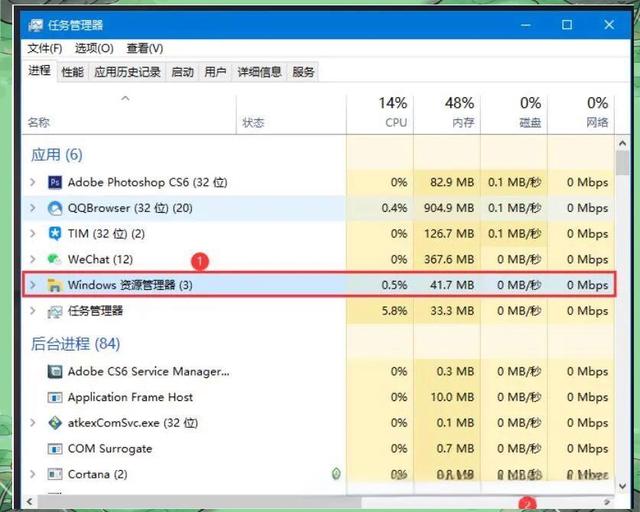Click the COM Surrogate process icon
Viewport: 640px width, 512px height.
(x=55, y=449)
